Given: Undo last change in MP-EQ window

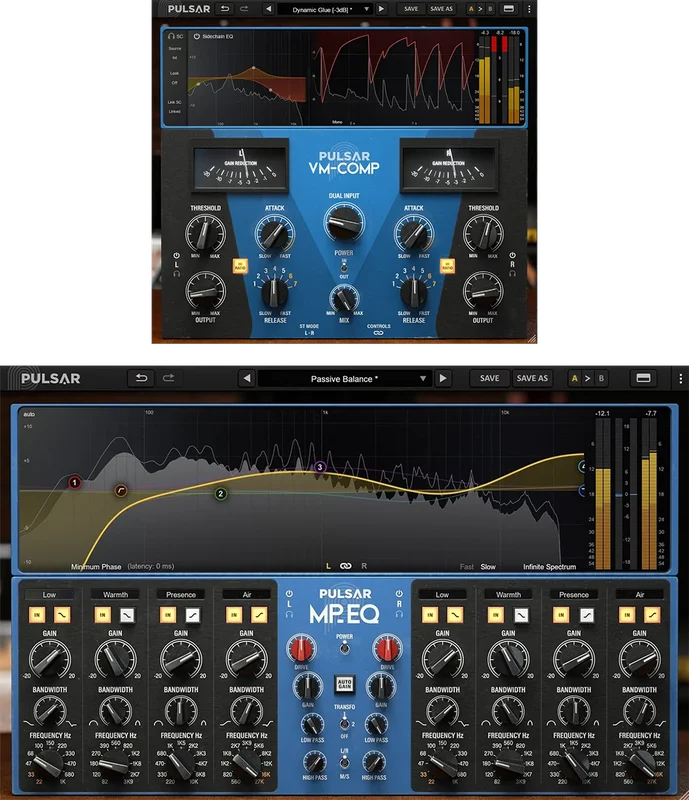Looking at the screenshot, I should pos(141,378).
